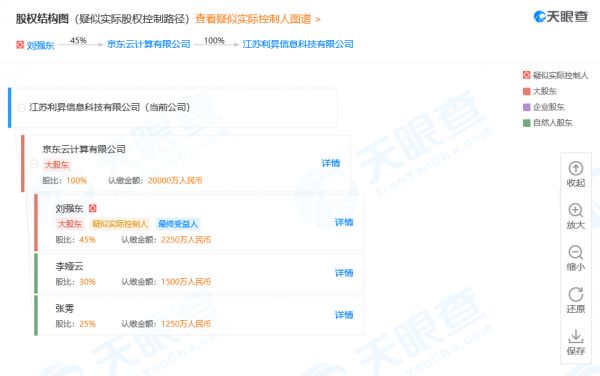600x376 pixels.
Task: Click the 大股东 tag under 刘强东
Action: [x=70, y=224]
